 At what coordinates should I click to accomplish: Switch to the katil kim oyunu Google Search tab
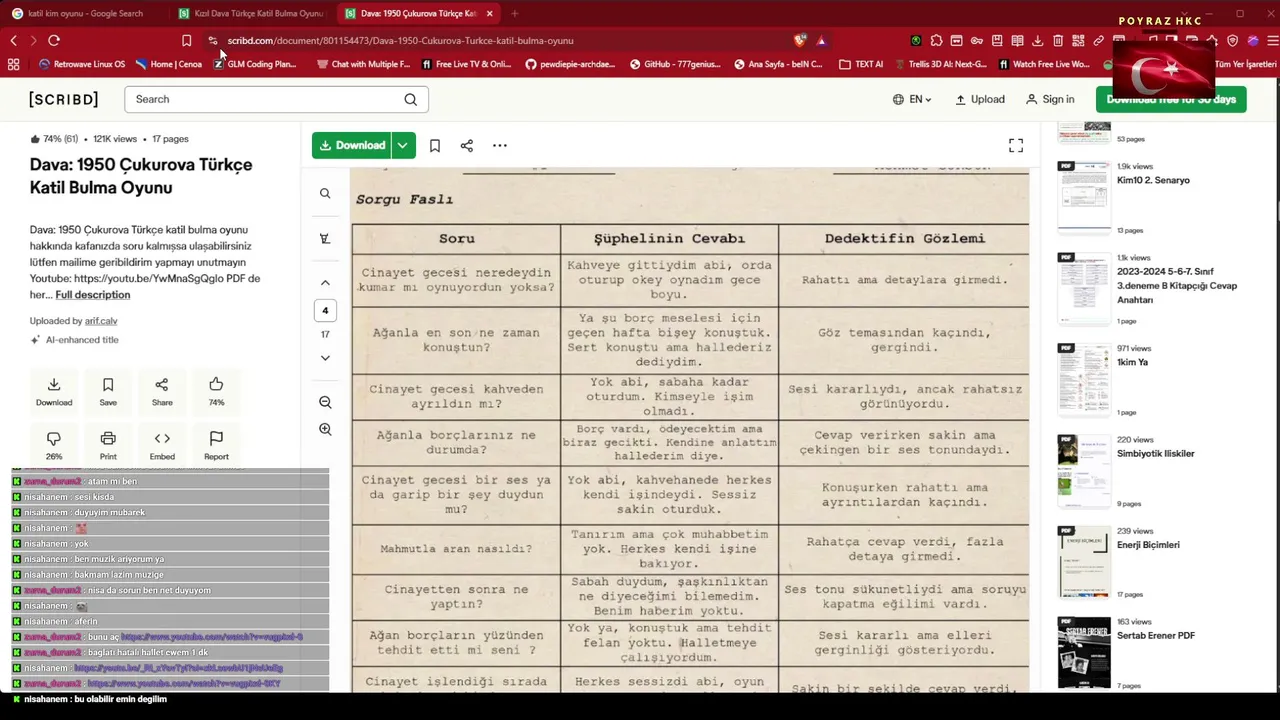point(85,14)
